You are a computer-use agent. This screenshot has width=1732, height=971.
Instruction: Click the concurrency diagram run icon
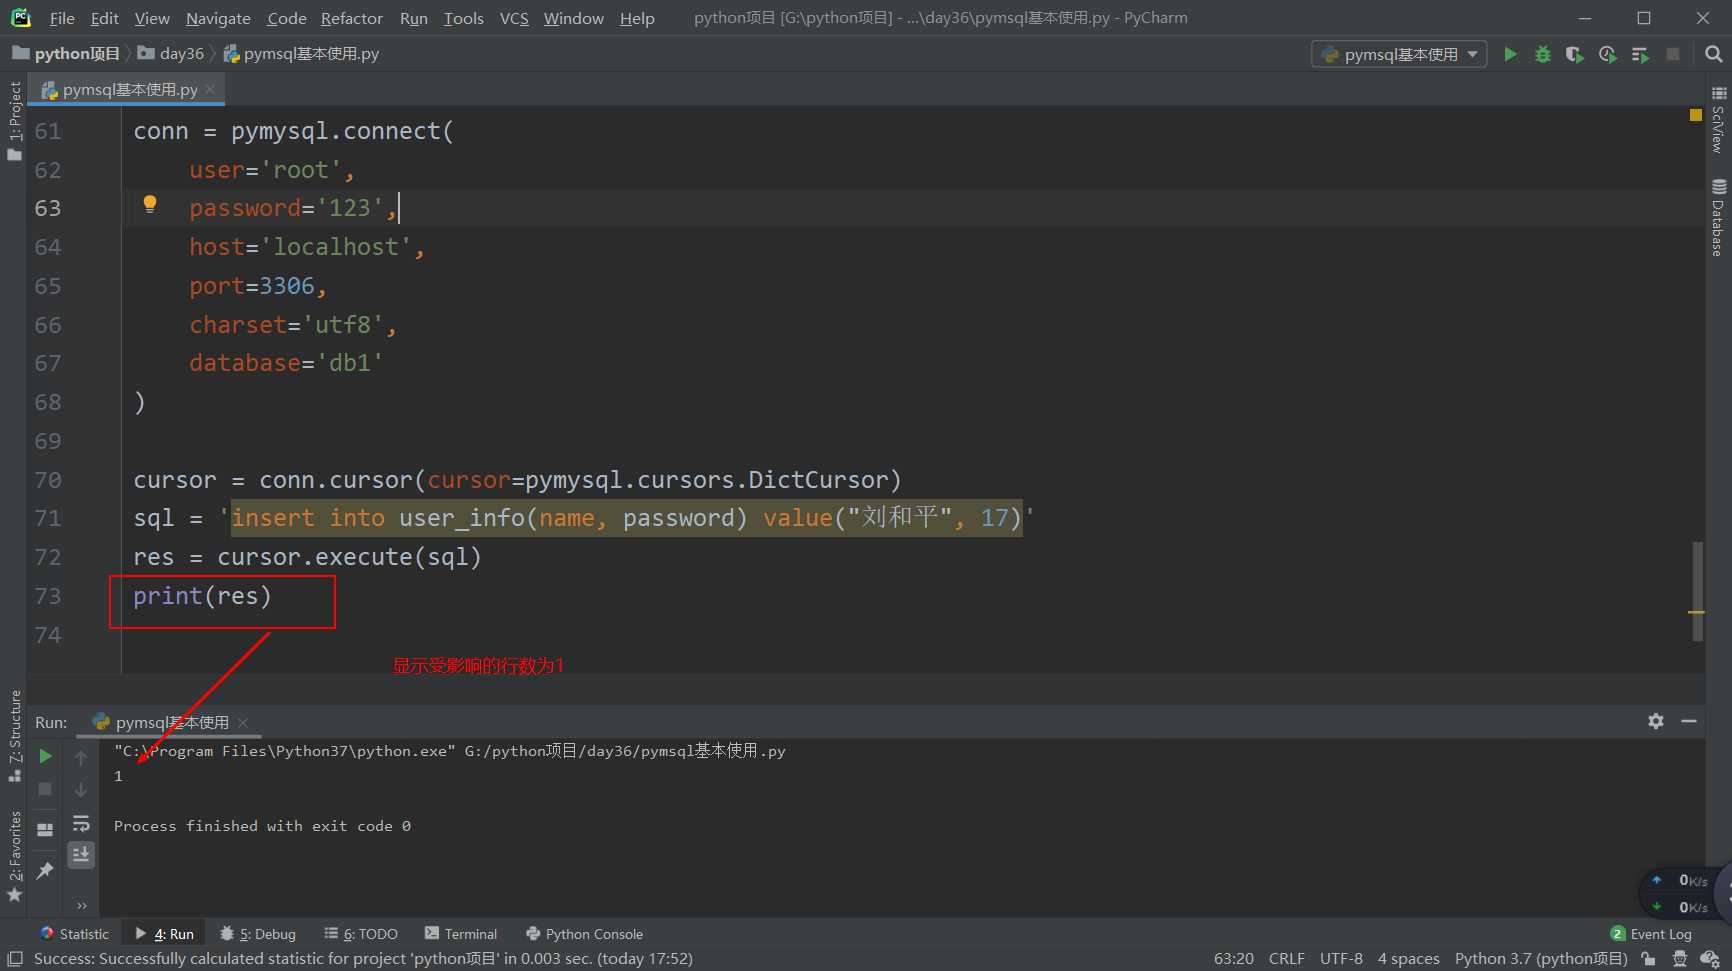[1640, 54]
